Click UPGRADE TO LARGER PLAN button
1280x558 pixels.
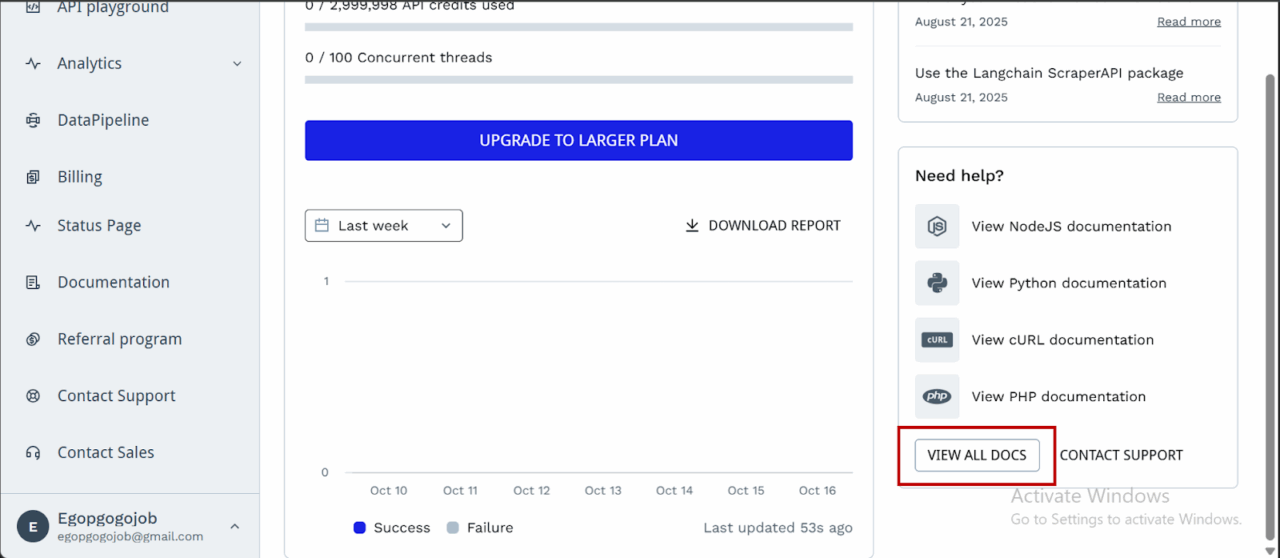pos(579,141)
